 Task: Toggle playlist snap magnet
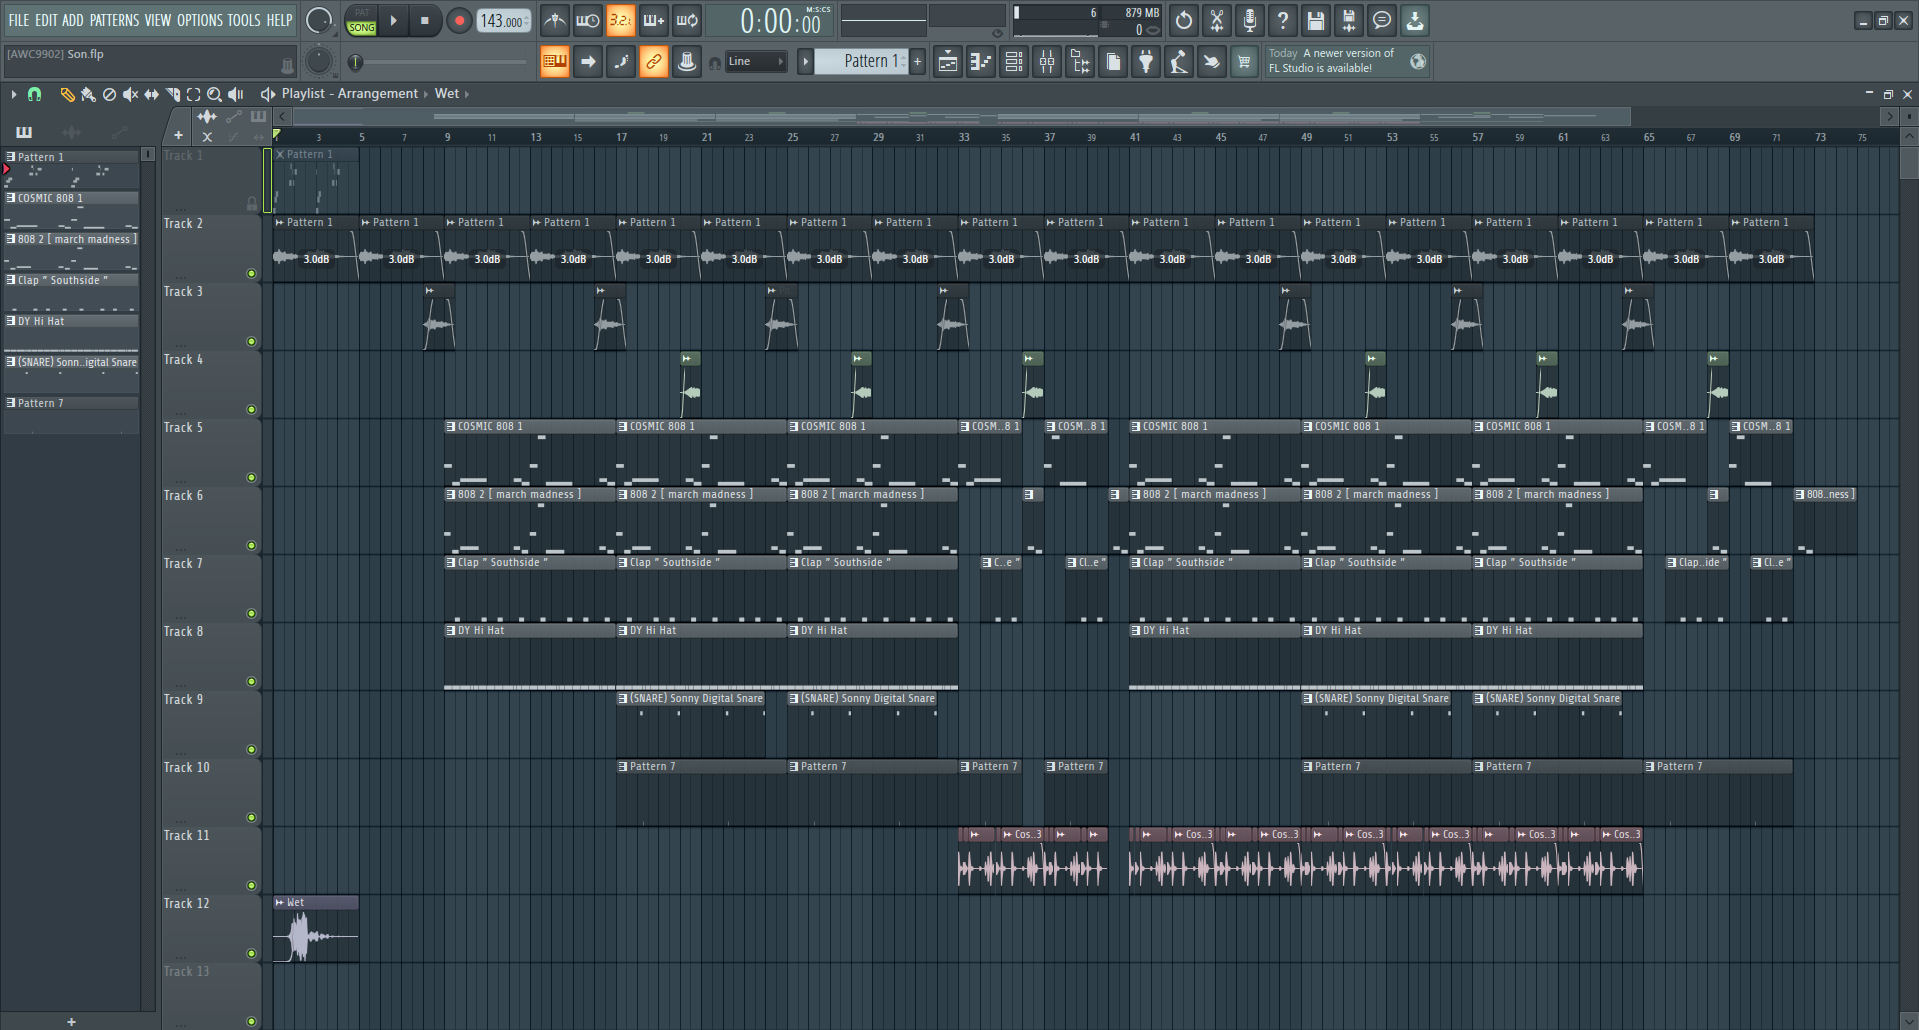(x=34, y=94)
